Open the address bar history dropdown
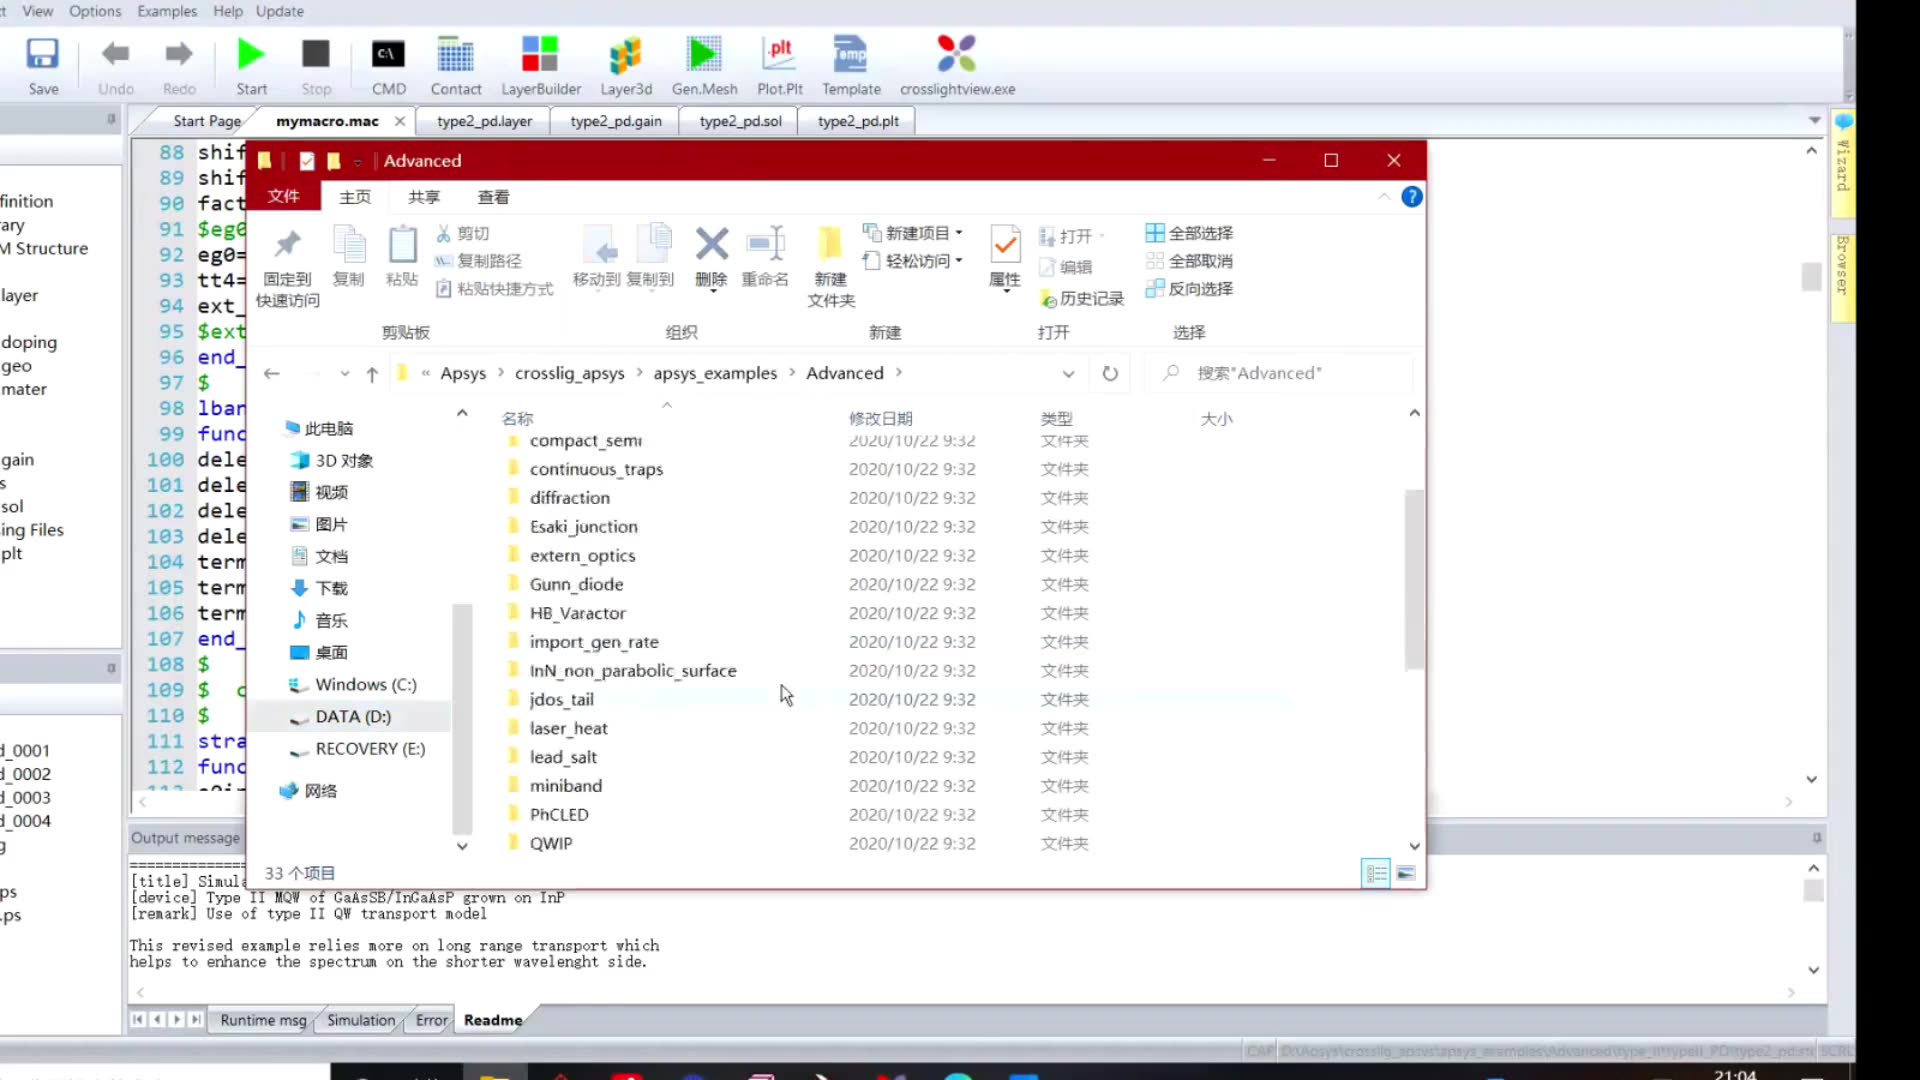The width and height of the screenshot is (1920, 1080). [x=1068, y=373]
